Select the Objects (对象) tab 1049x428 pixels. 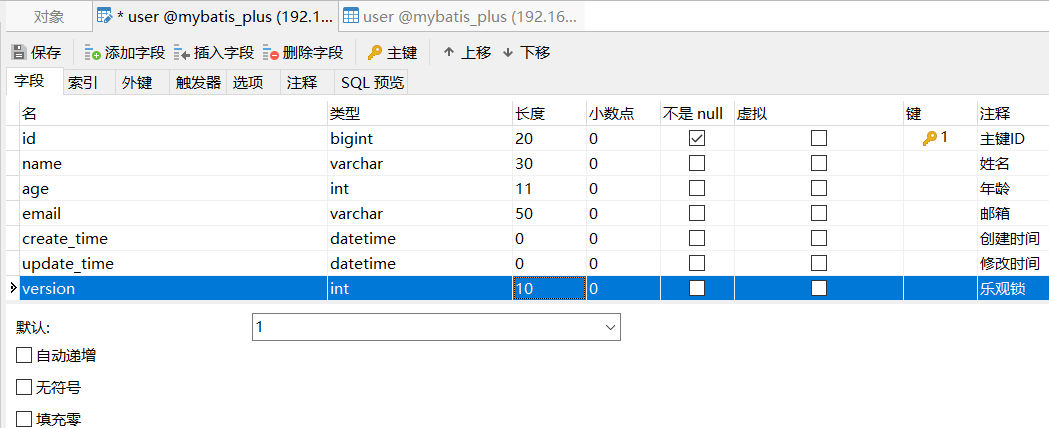coord(49,16)
